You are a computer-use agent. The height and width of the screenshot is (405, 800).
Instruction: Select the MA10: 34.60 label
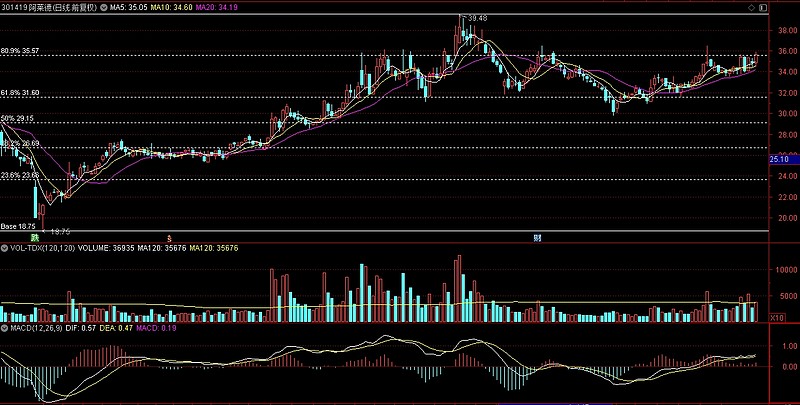pyautogui.click(x=172, y=8)
